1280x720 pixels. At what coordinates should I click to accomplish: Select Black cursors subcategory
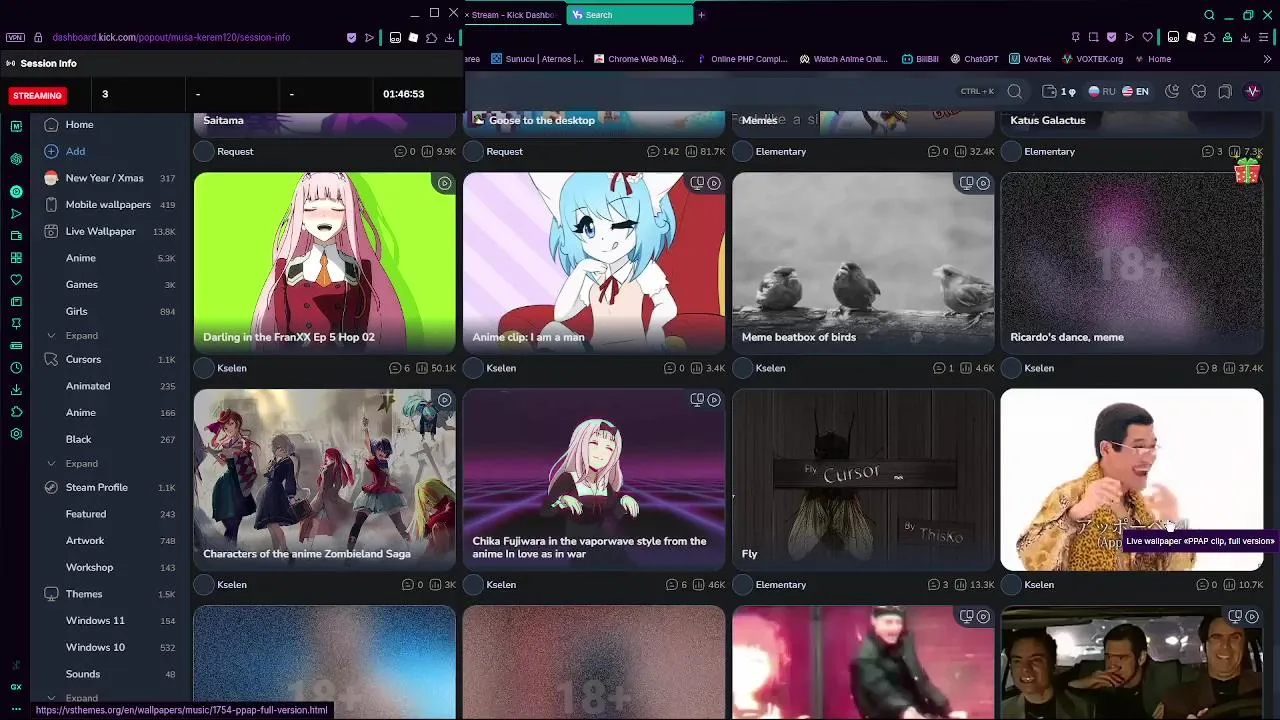pos(78,439)
